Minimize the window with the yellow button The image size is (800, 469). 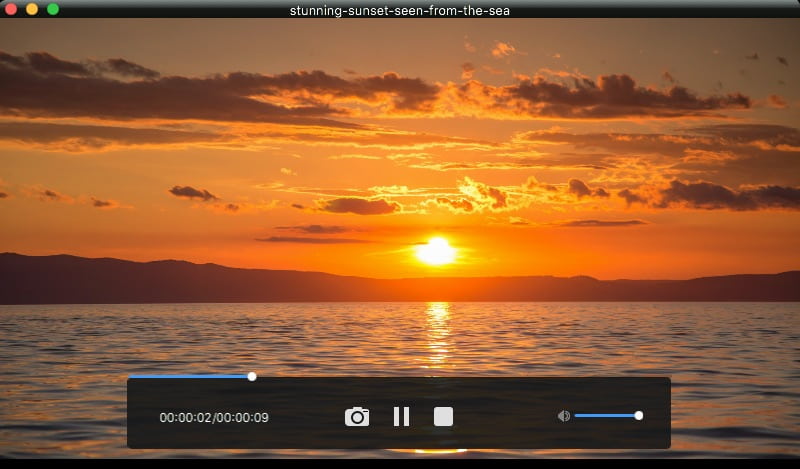[x=32, y=9]
